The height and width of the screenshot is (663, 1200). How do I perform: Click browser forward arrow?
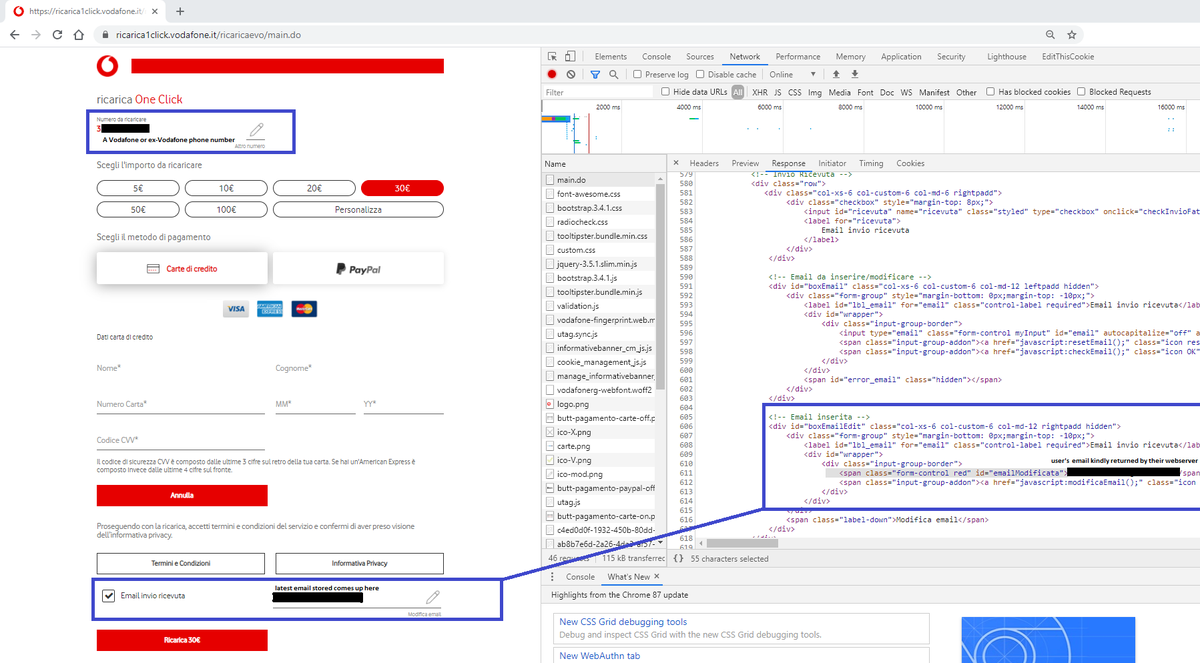pos(36,34)
